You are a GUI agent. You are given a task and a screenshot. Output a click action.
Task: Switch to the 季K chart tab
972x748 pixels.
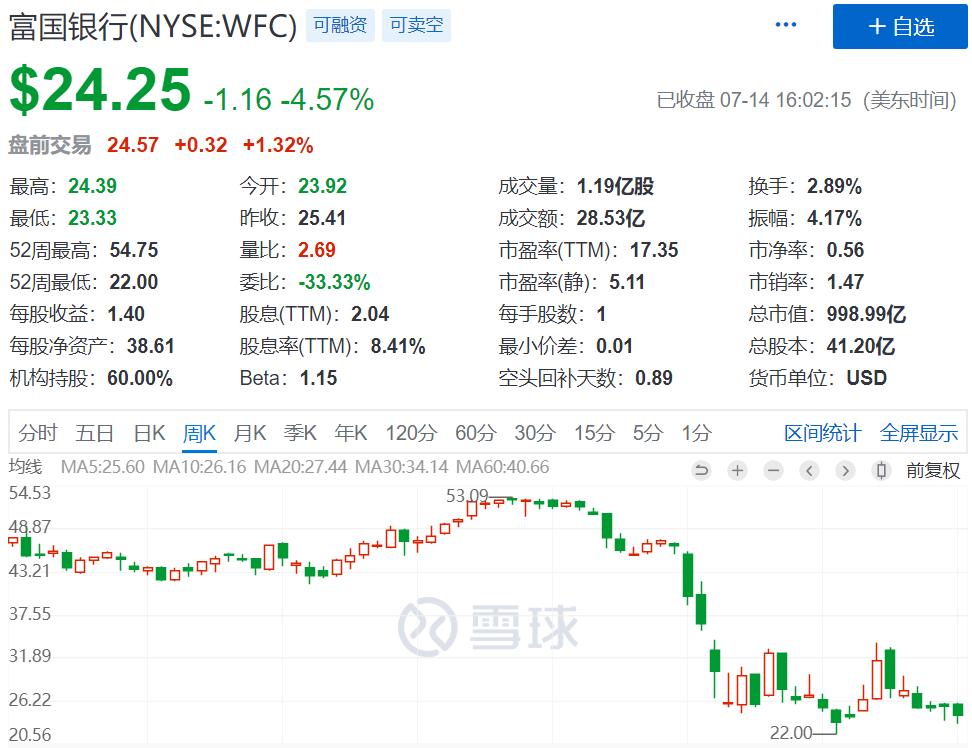coord(300,433)
